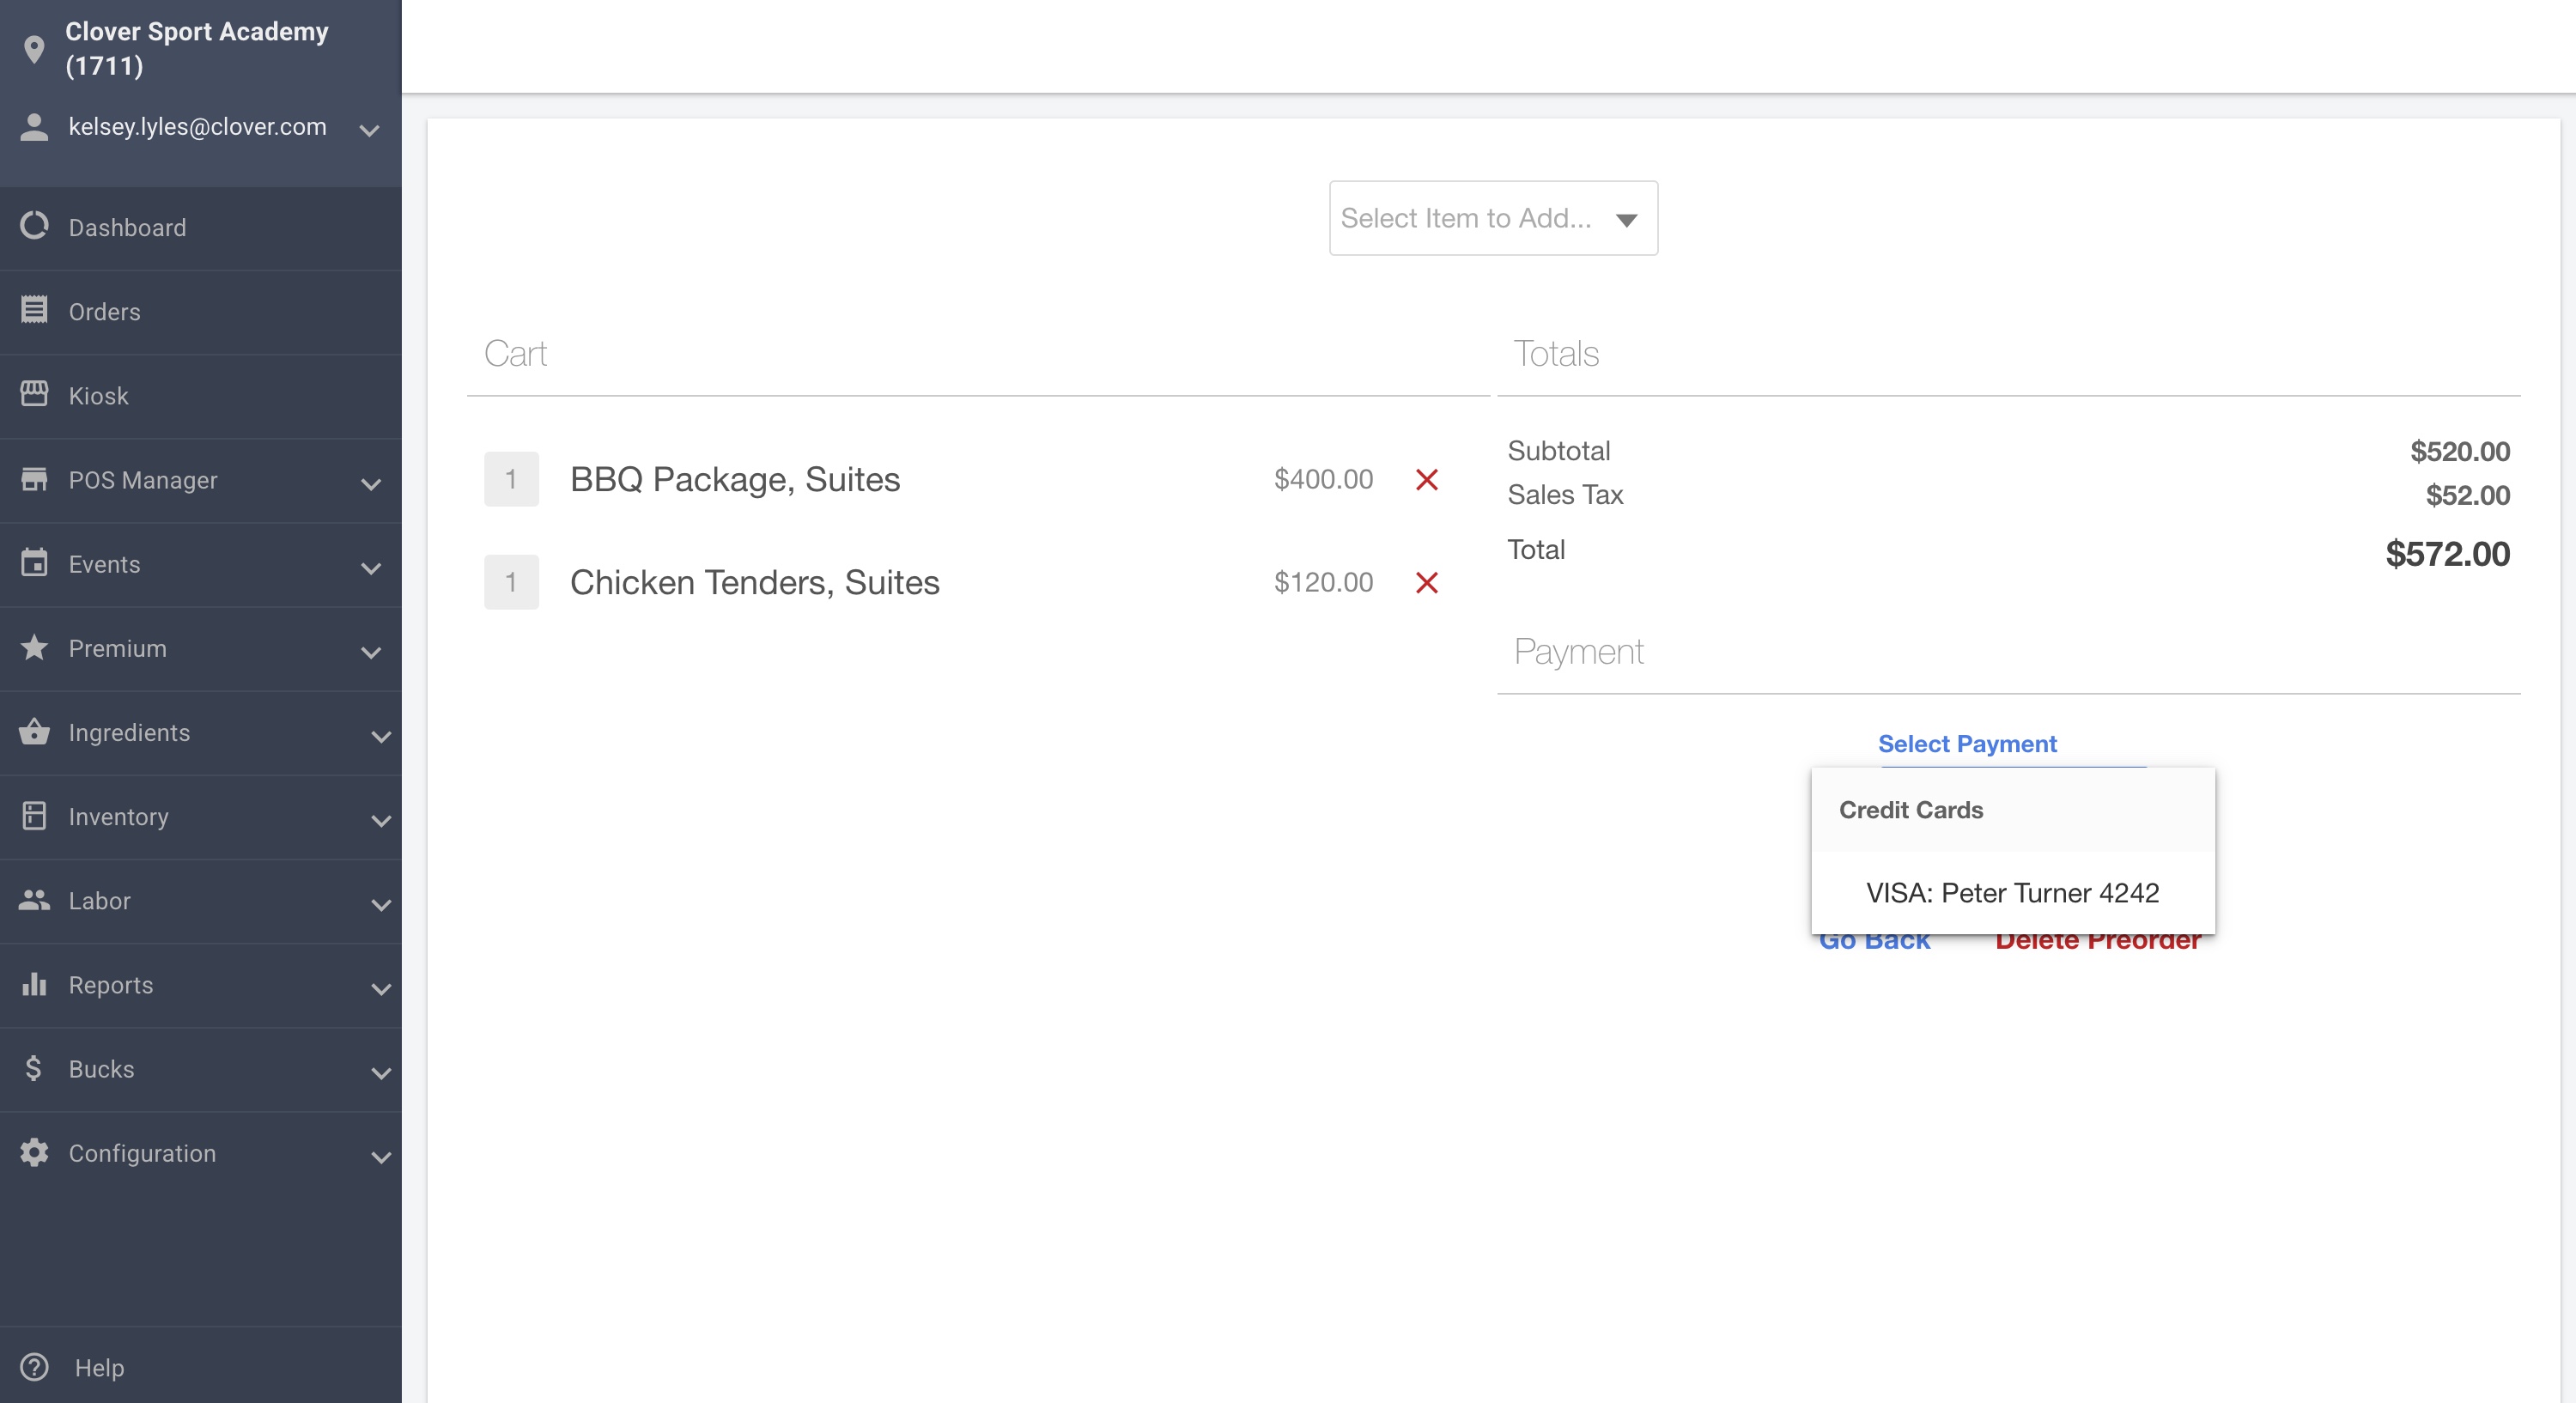Viewport: 2576px width, 1403px height.
Task: Click the location pin icon
Action: [34, 49]
